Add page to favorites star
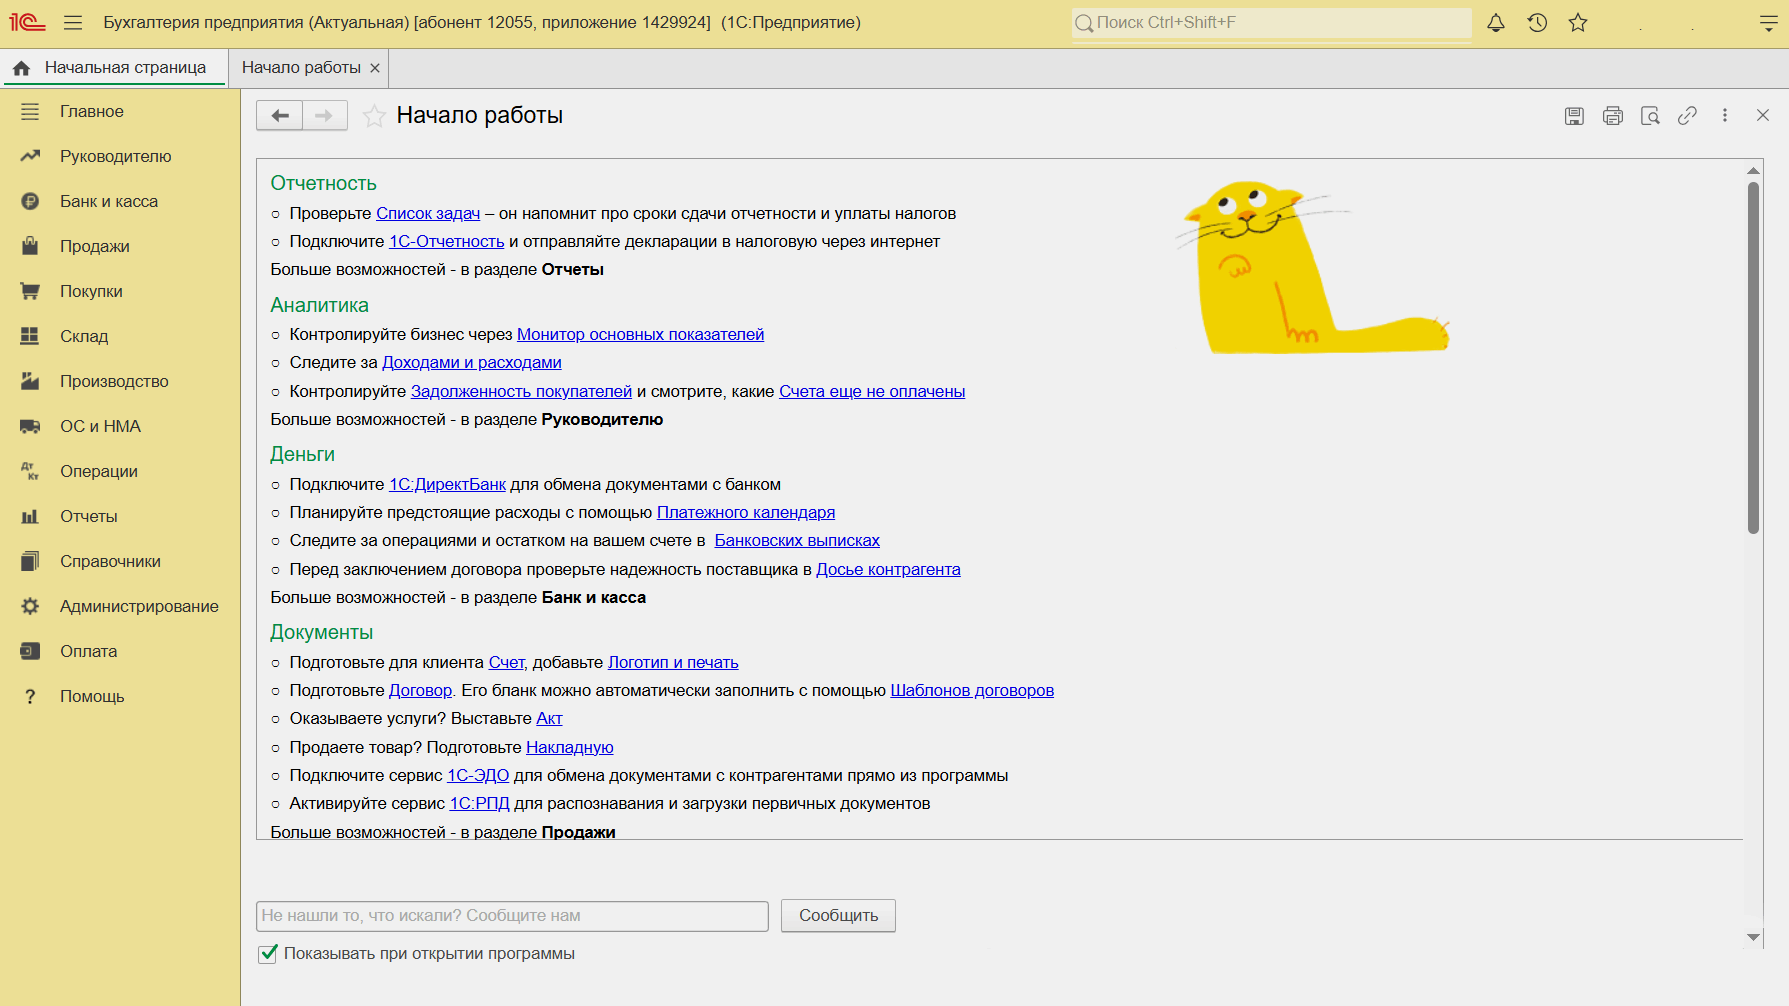1789x1006 pixels. pos(374,116)
